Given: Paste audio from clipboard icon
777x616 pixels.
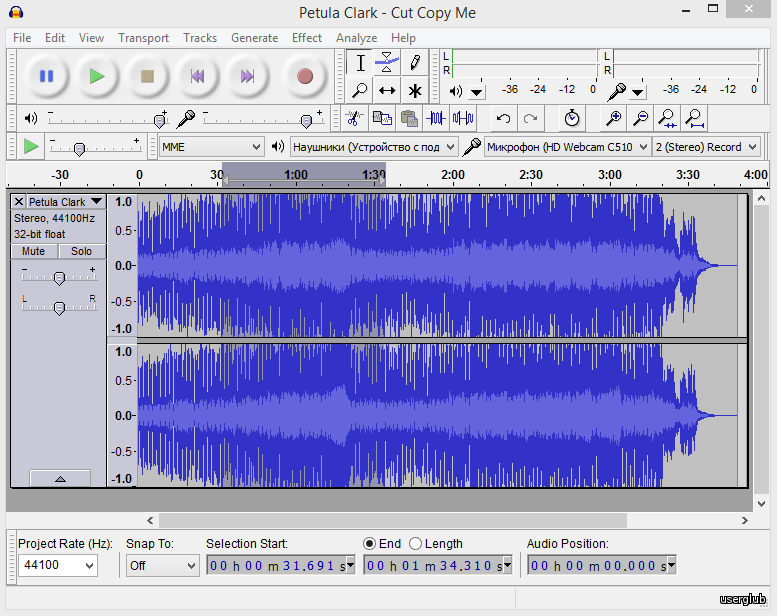Looking at the screenshot, I should pos(409,118).
